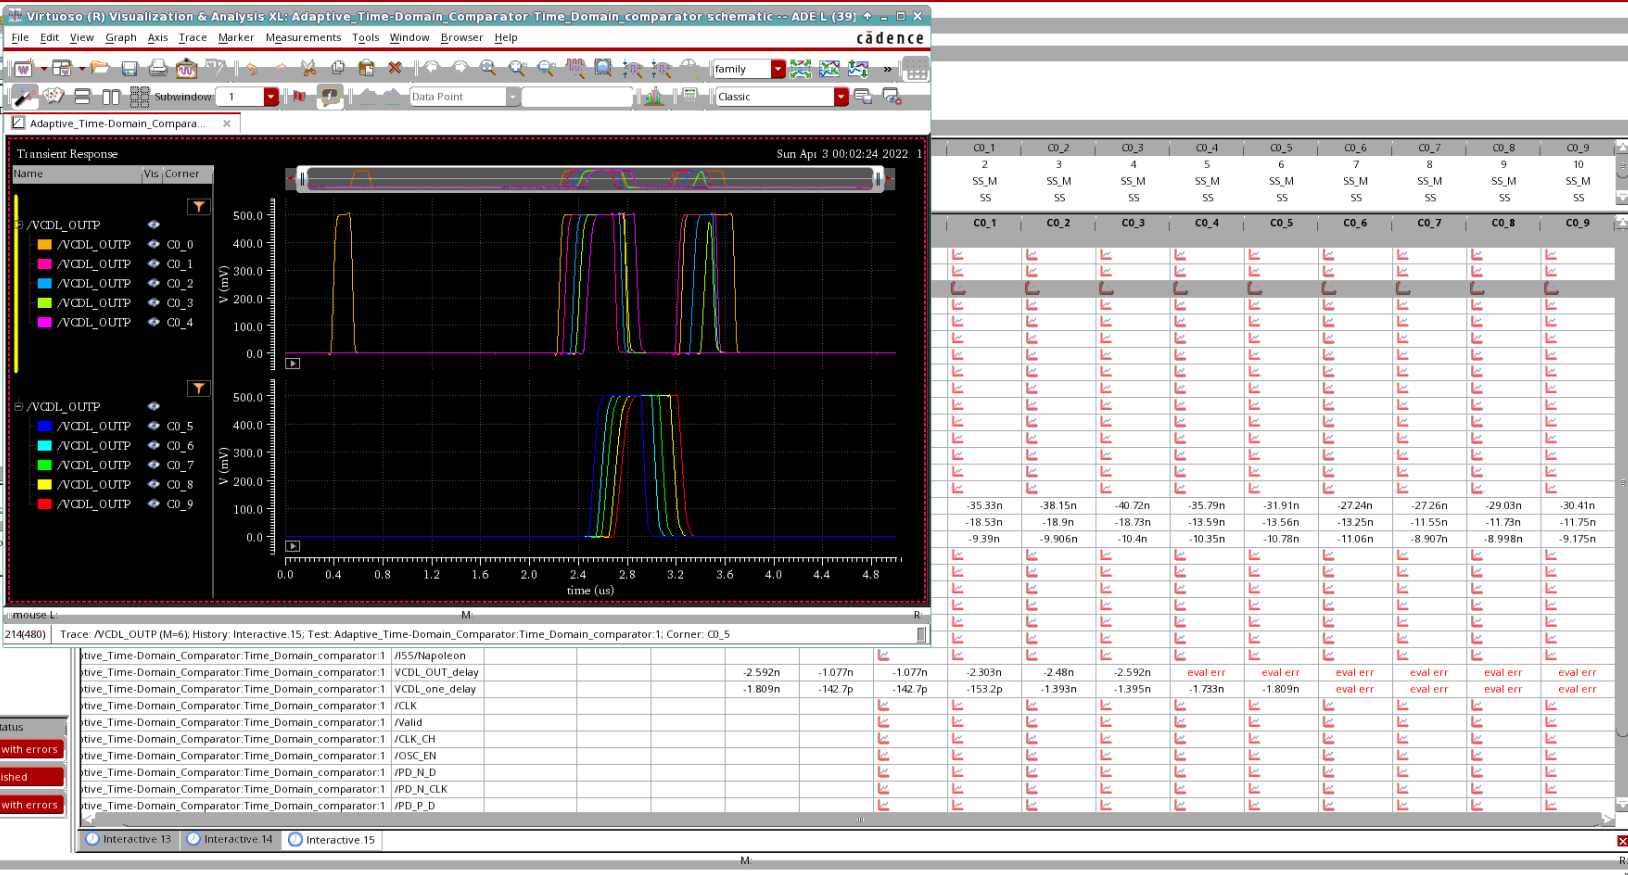
Task: Open the Classic workspace dropdown
Action: pos(841,97)
